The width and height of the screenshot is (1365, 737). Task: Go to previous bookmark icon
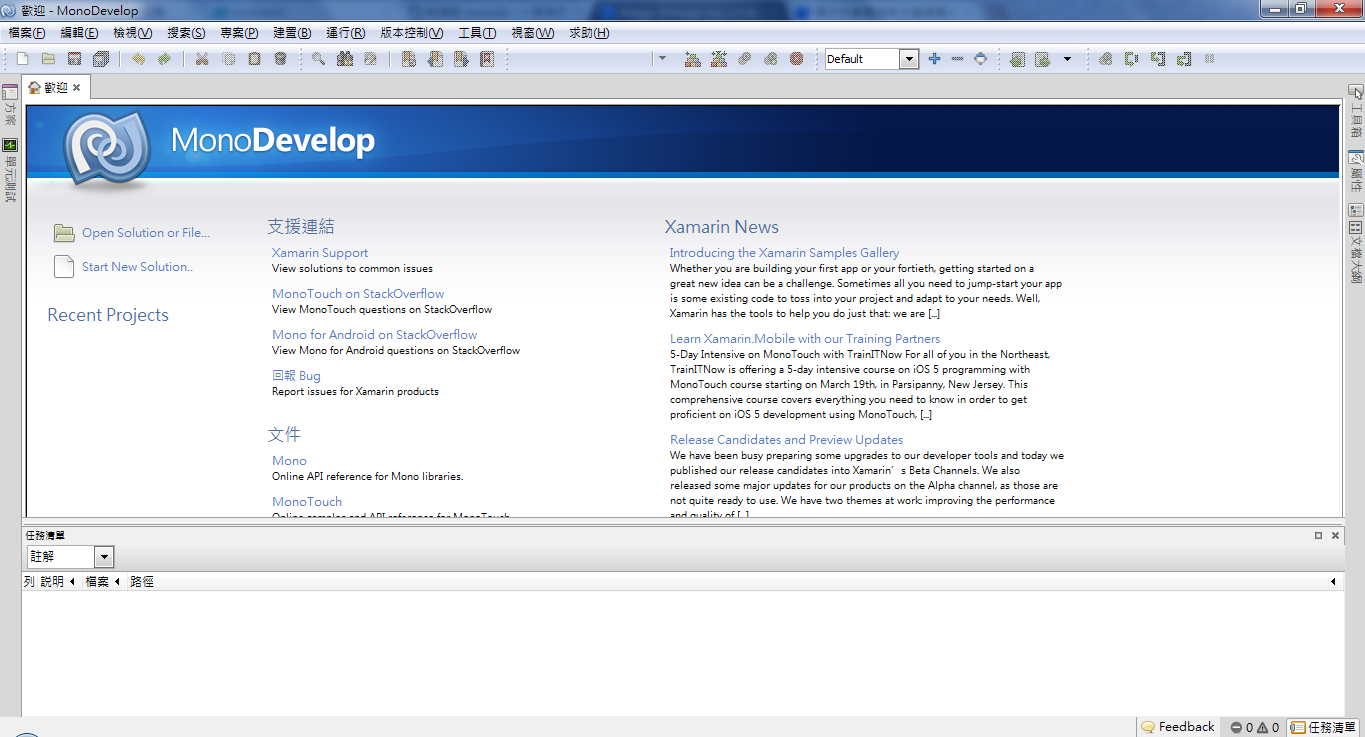pos(434,59)
